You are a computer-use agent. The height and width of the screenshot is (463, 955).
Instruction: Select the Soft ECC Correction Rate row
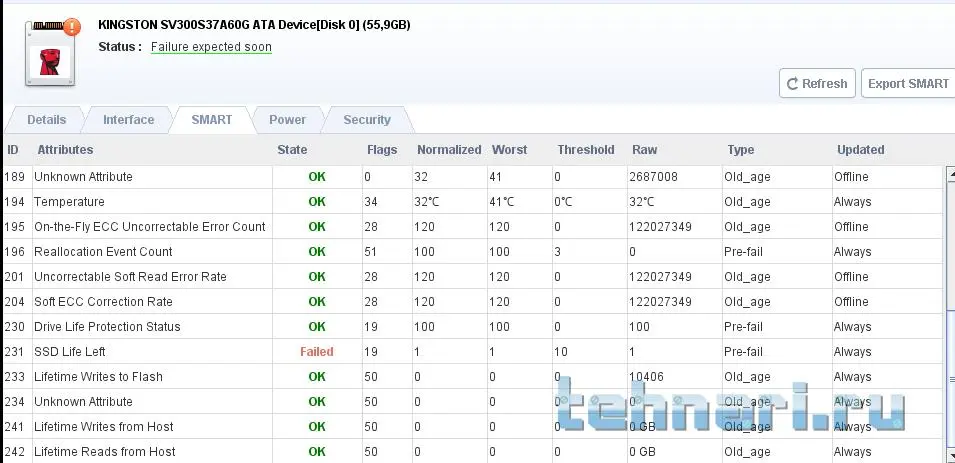pos(473,302)
